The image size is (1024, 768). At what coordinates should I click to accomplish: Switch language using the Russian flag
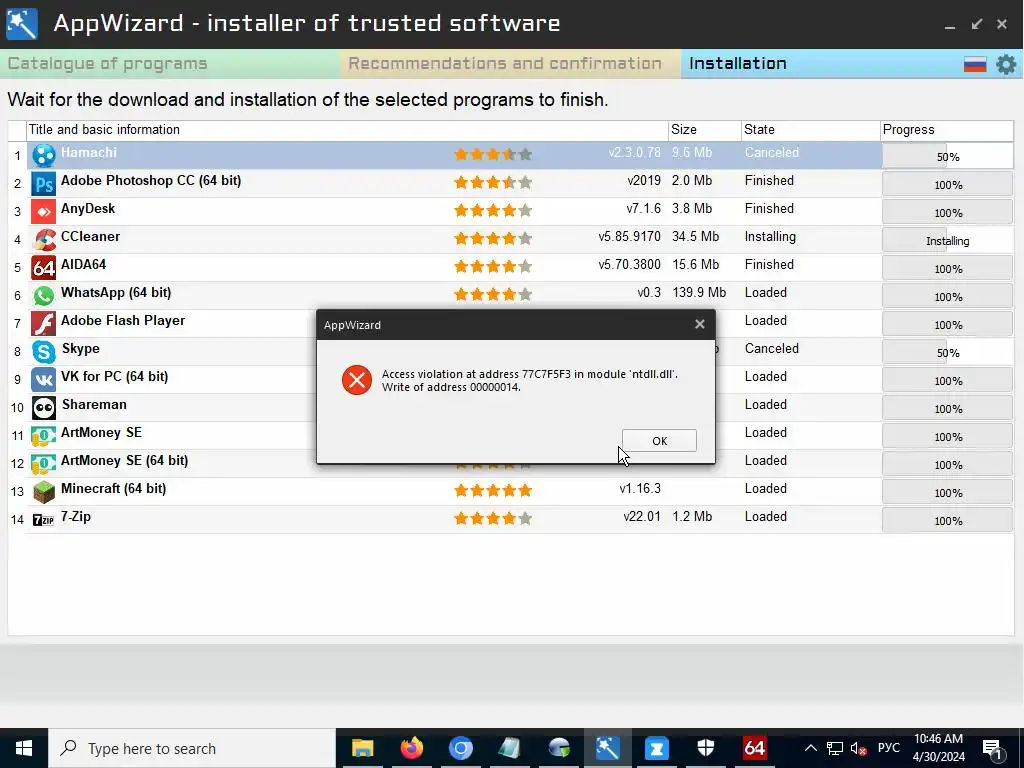(x=975, y=64)
